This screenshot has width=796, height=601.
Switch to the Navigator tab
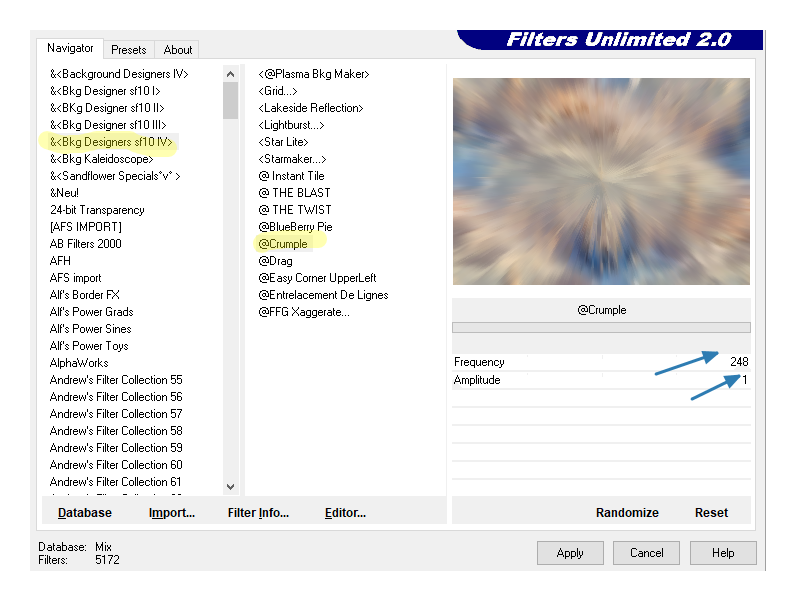click(x=70, y=48)
